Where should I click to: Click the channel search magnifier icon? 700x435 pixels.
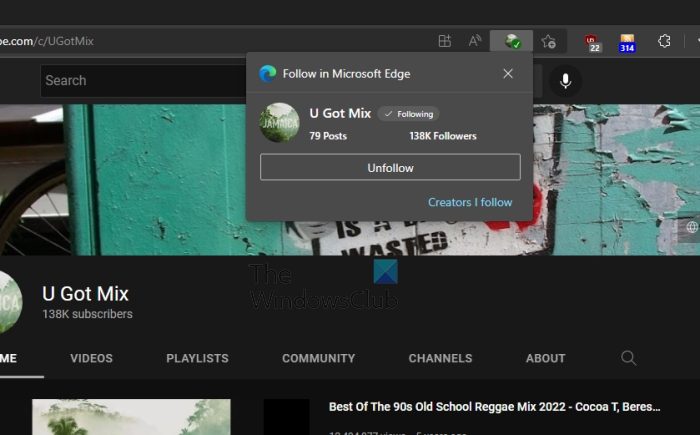pyautogui.click(x=628, y=358)
